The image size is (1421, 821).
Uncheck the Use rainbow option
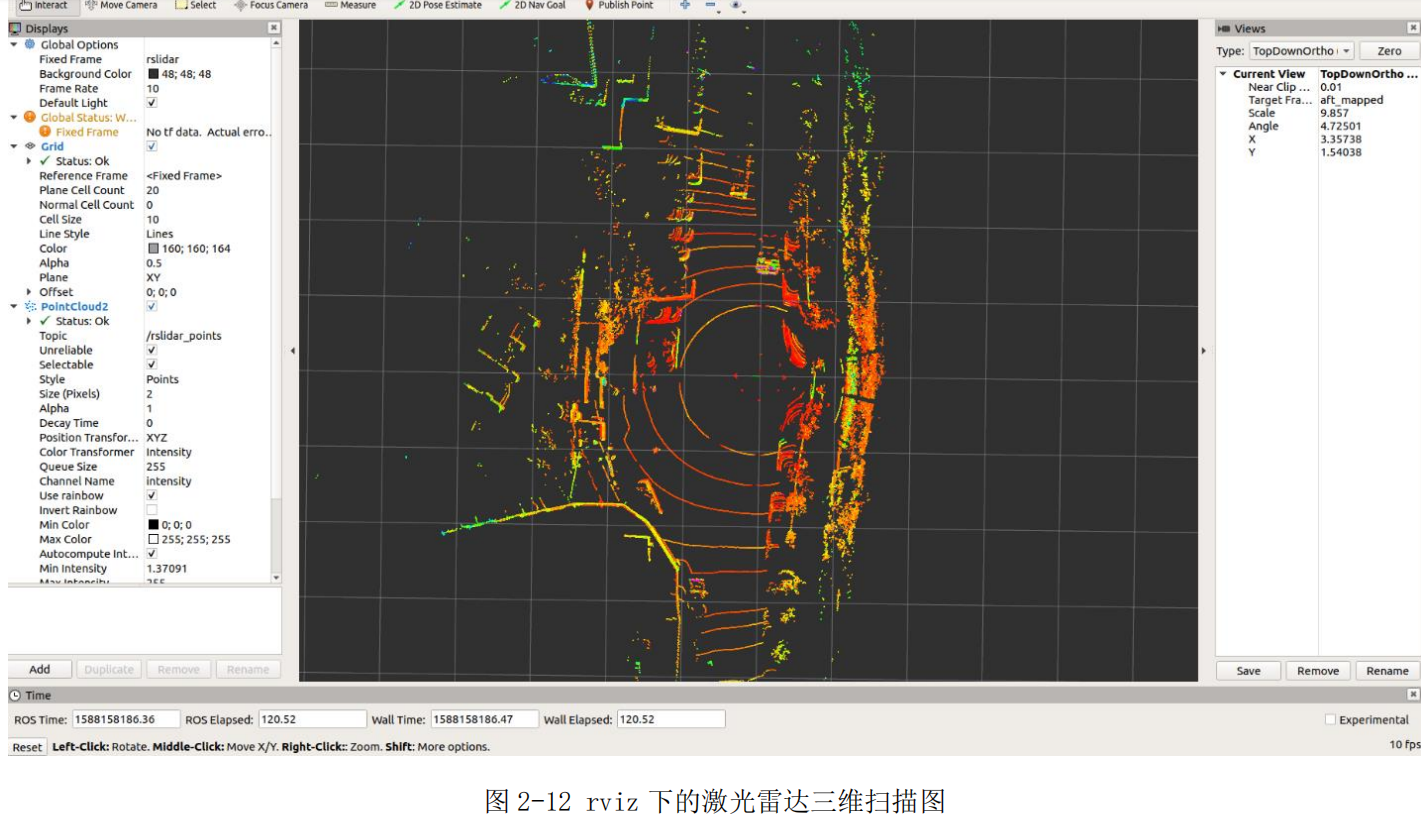[152, 495]
